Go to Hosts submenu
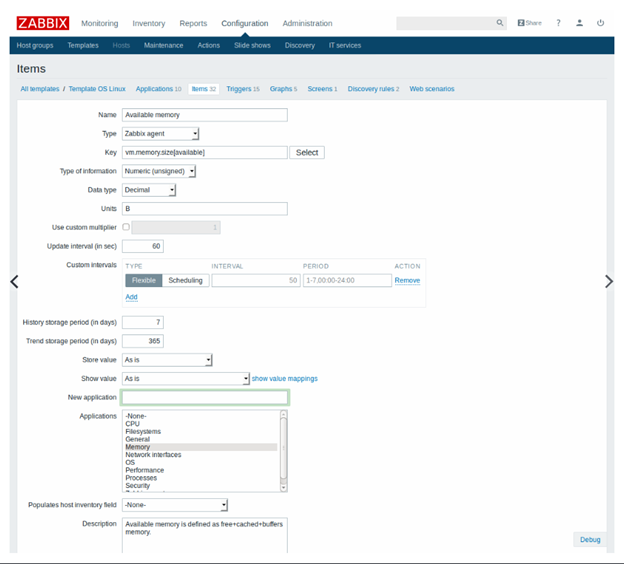Viewport: 624px width, 564px height. coord(121,45)
